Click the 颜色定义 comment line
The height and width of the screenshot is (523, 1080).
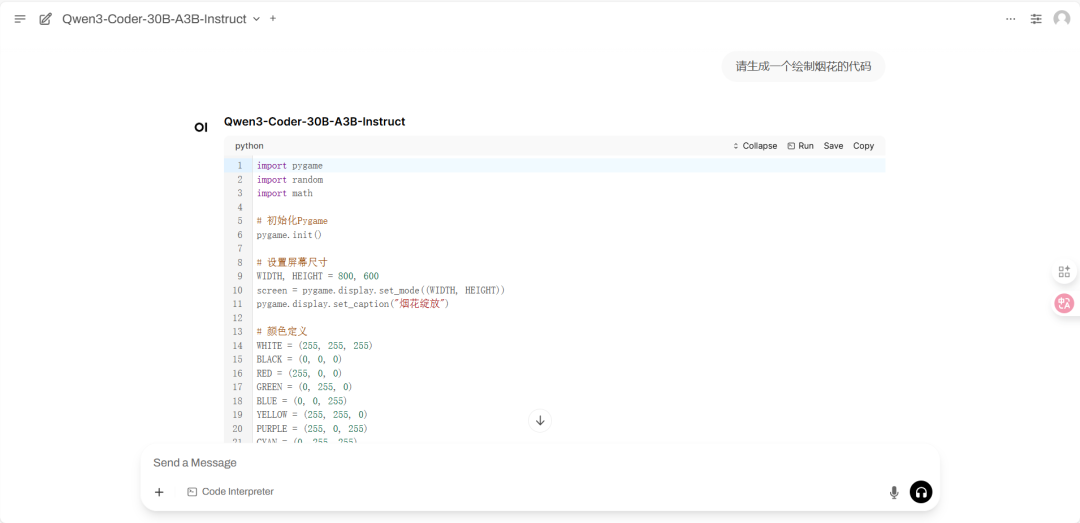pos(282,331)
